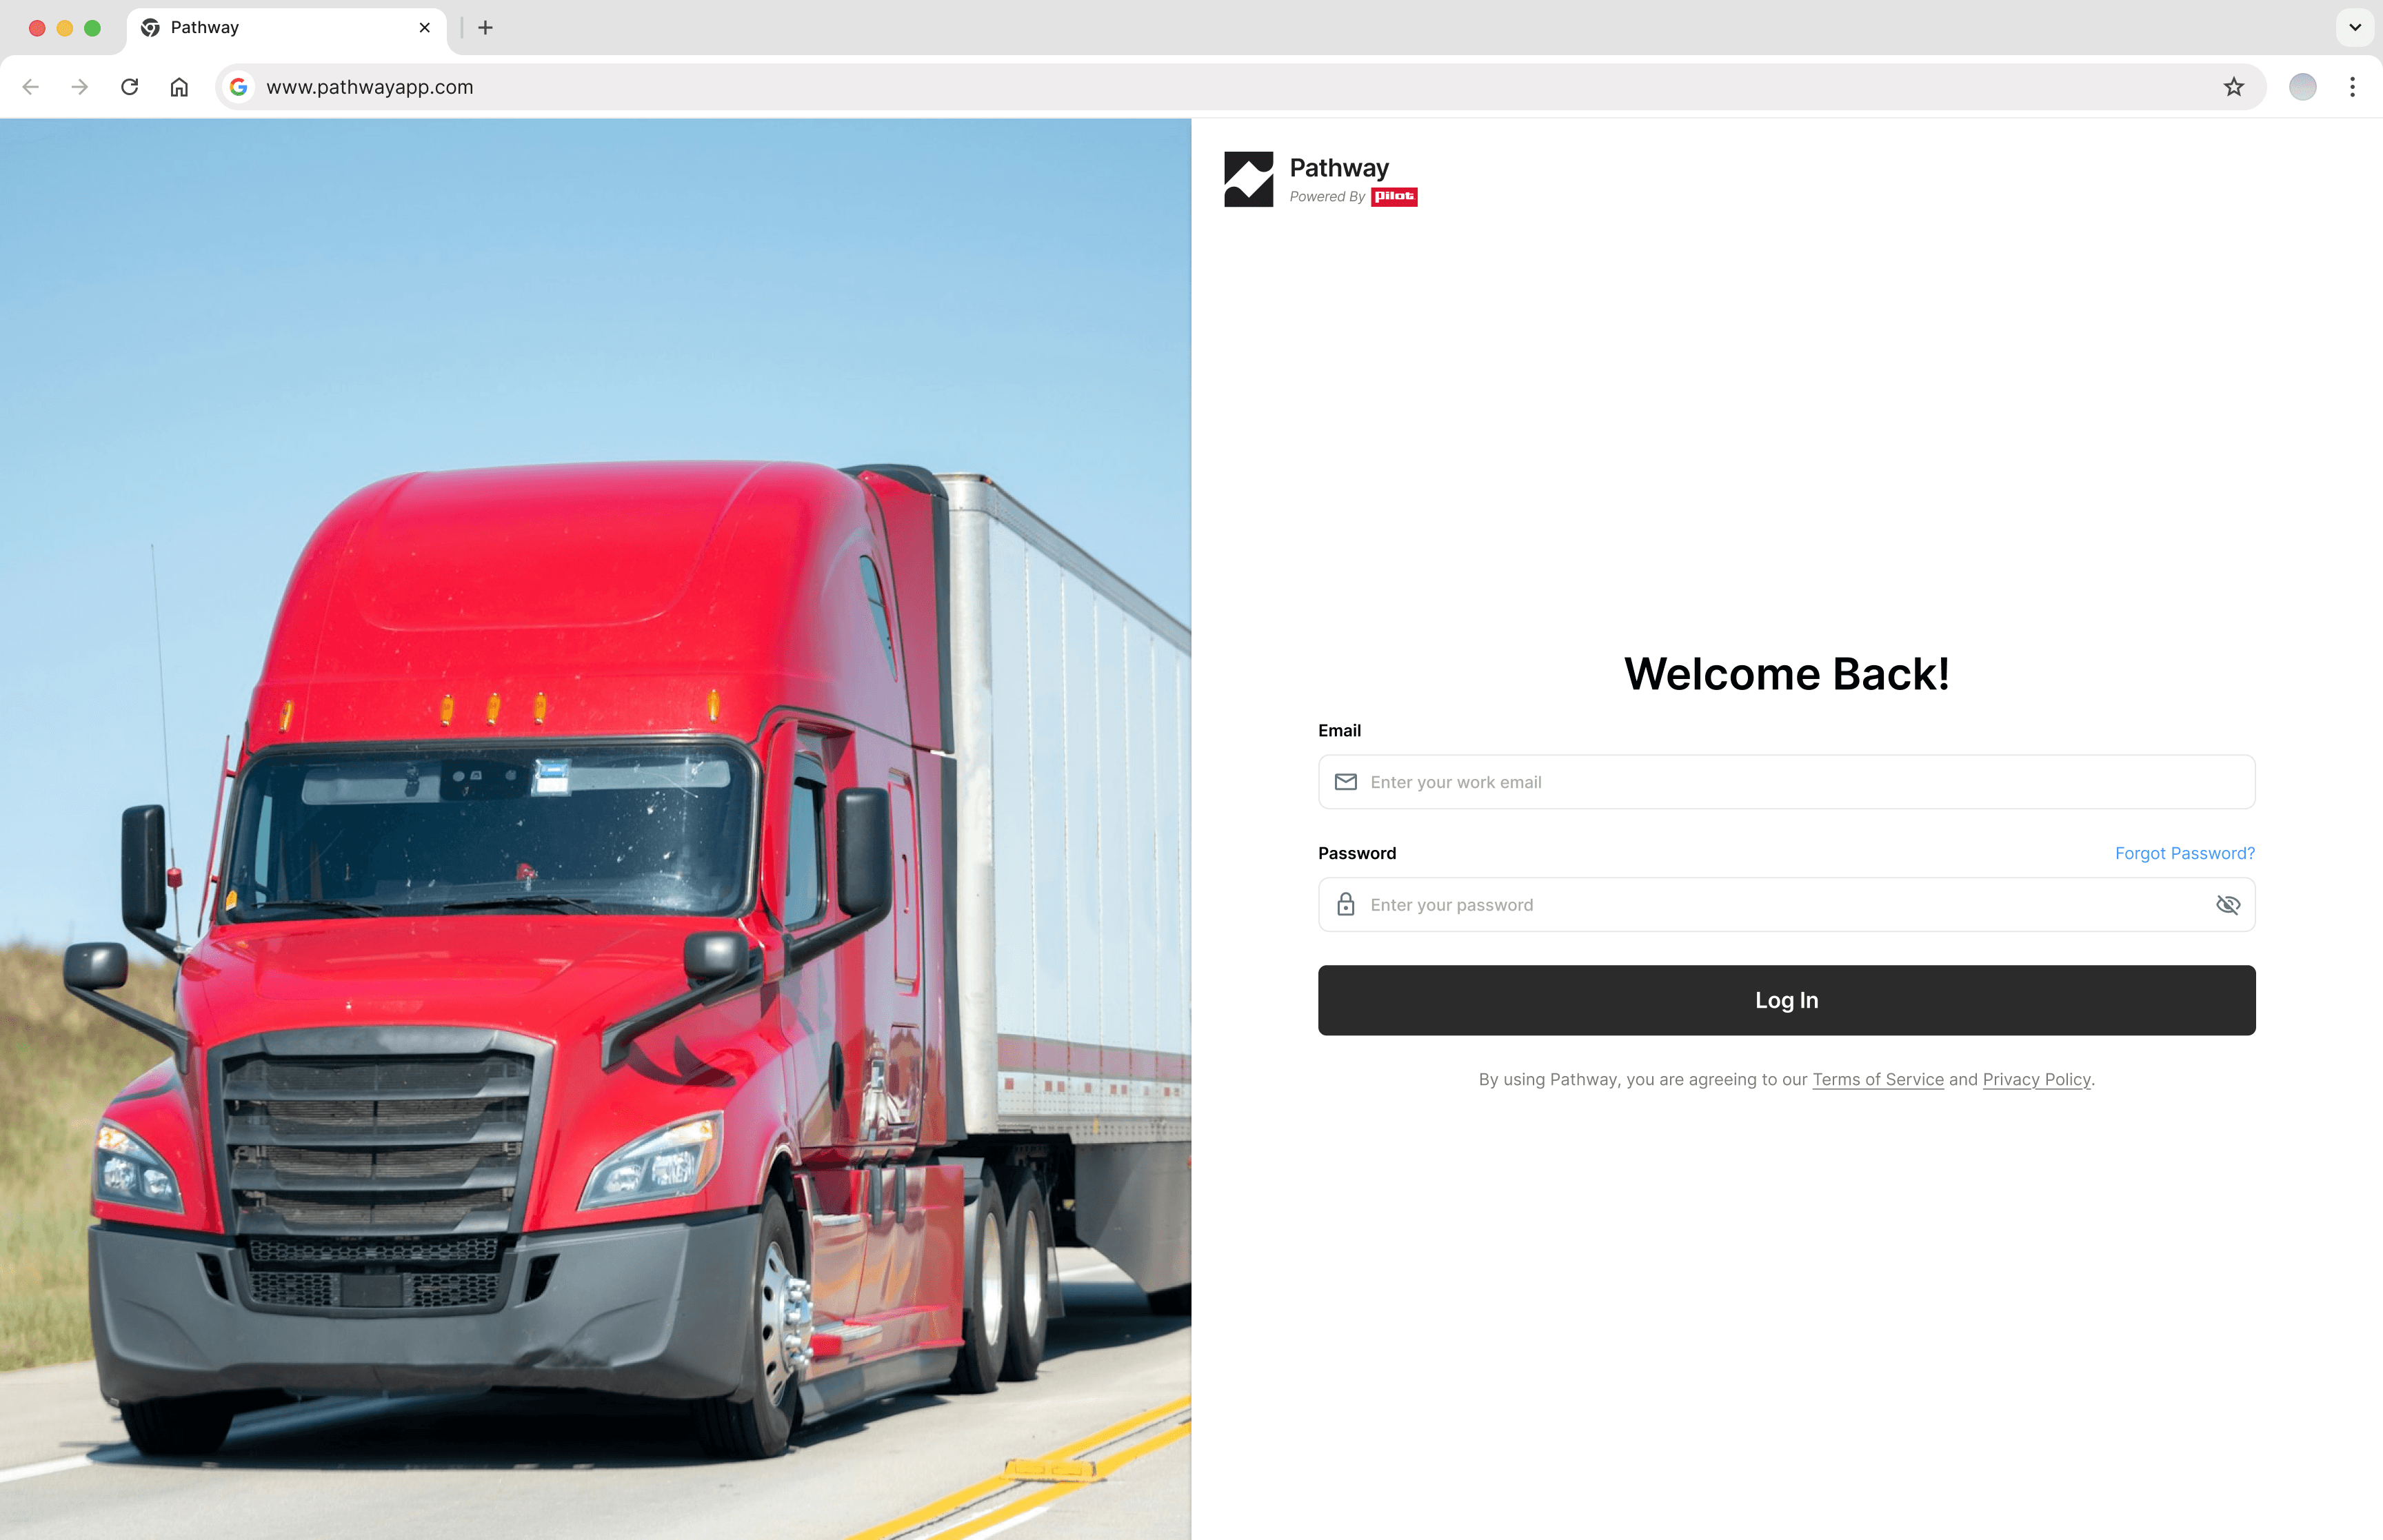Open the Terms of Service link
Image resolution: width=2383 pixels, height=1540 pixels.
(x=1877, y=1079)
